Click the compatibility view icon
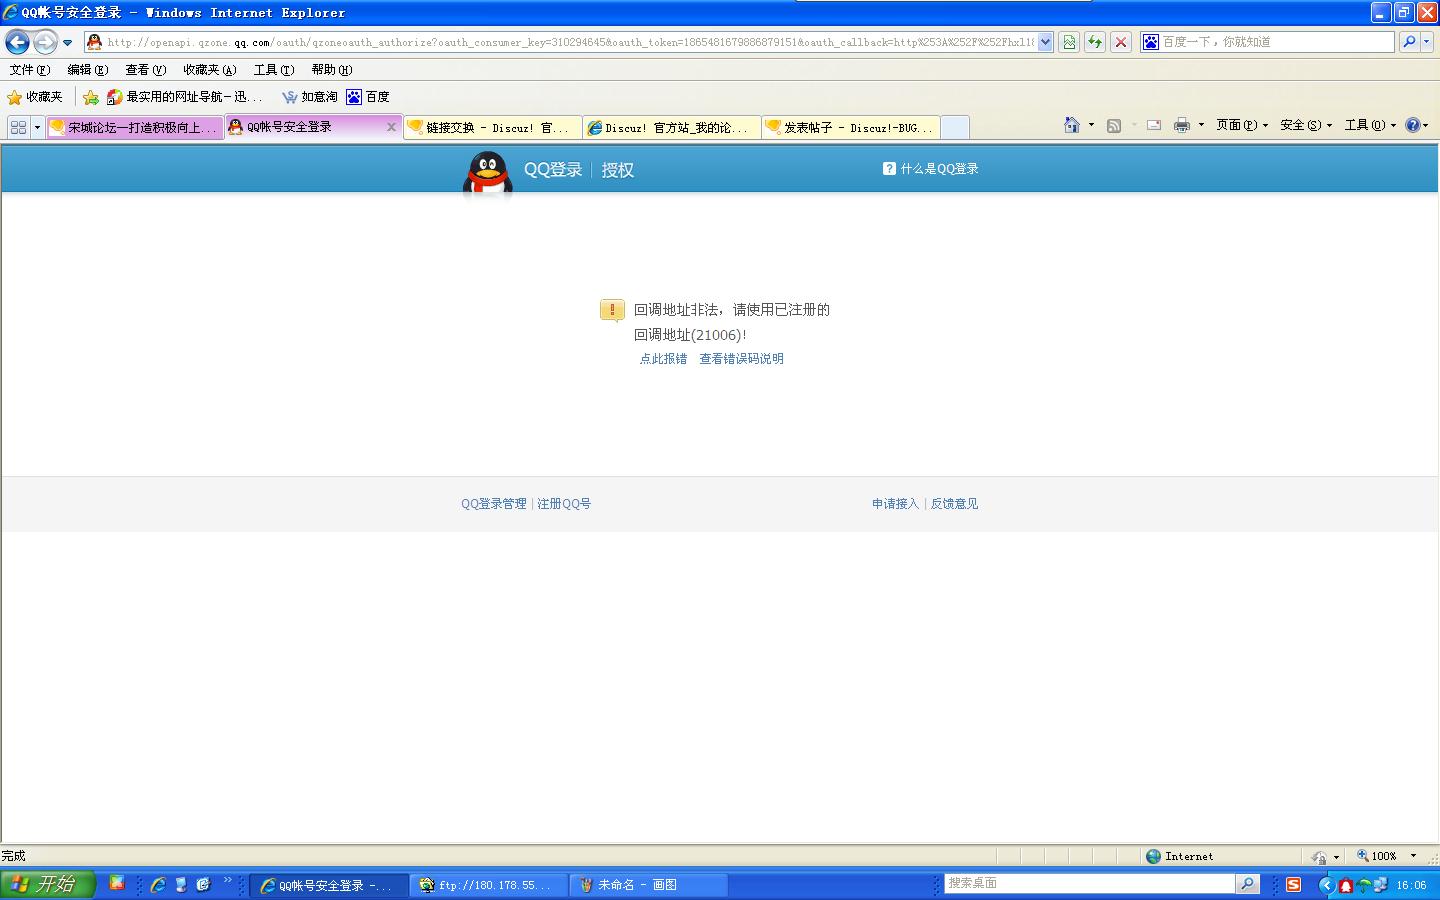 (1069, 42)
